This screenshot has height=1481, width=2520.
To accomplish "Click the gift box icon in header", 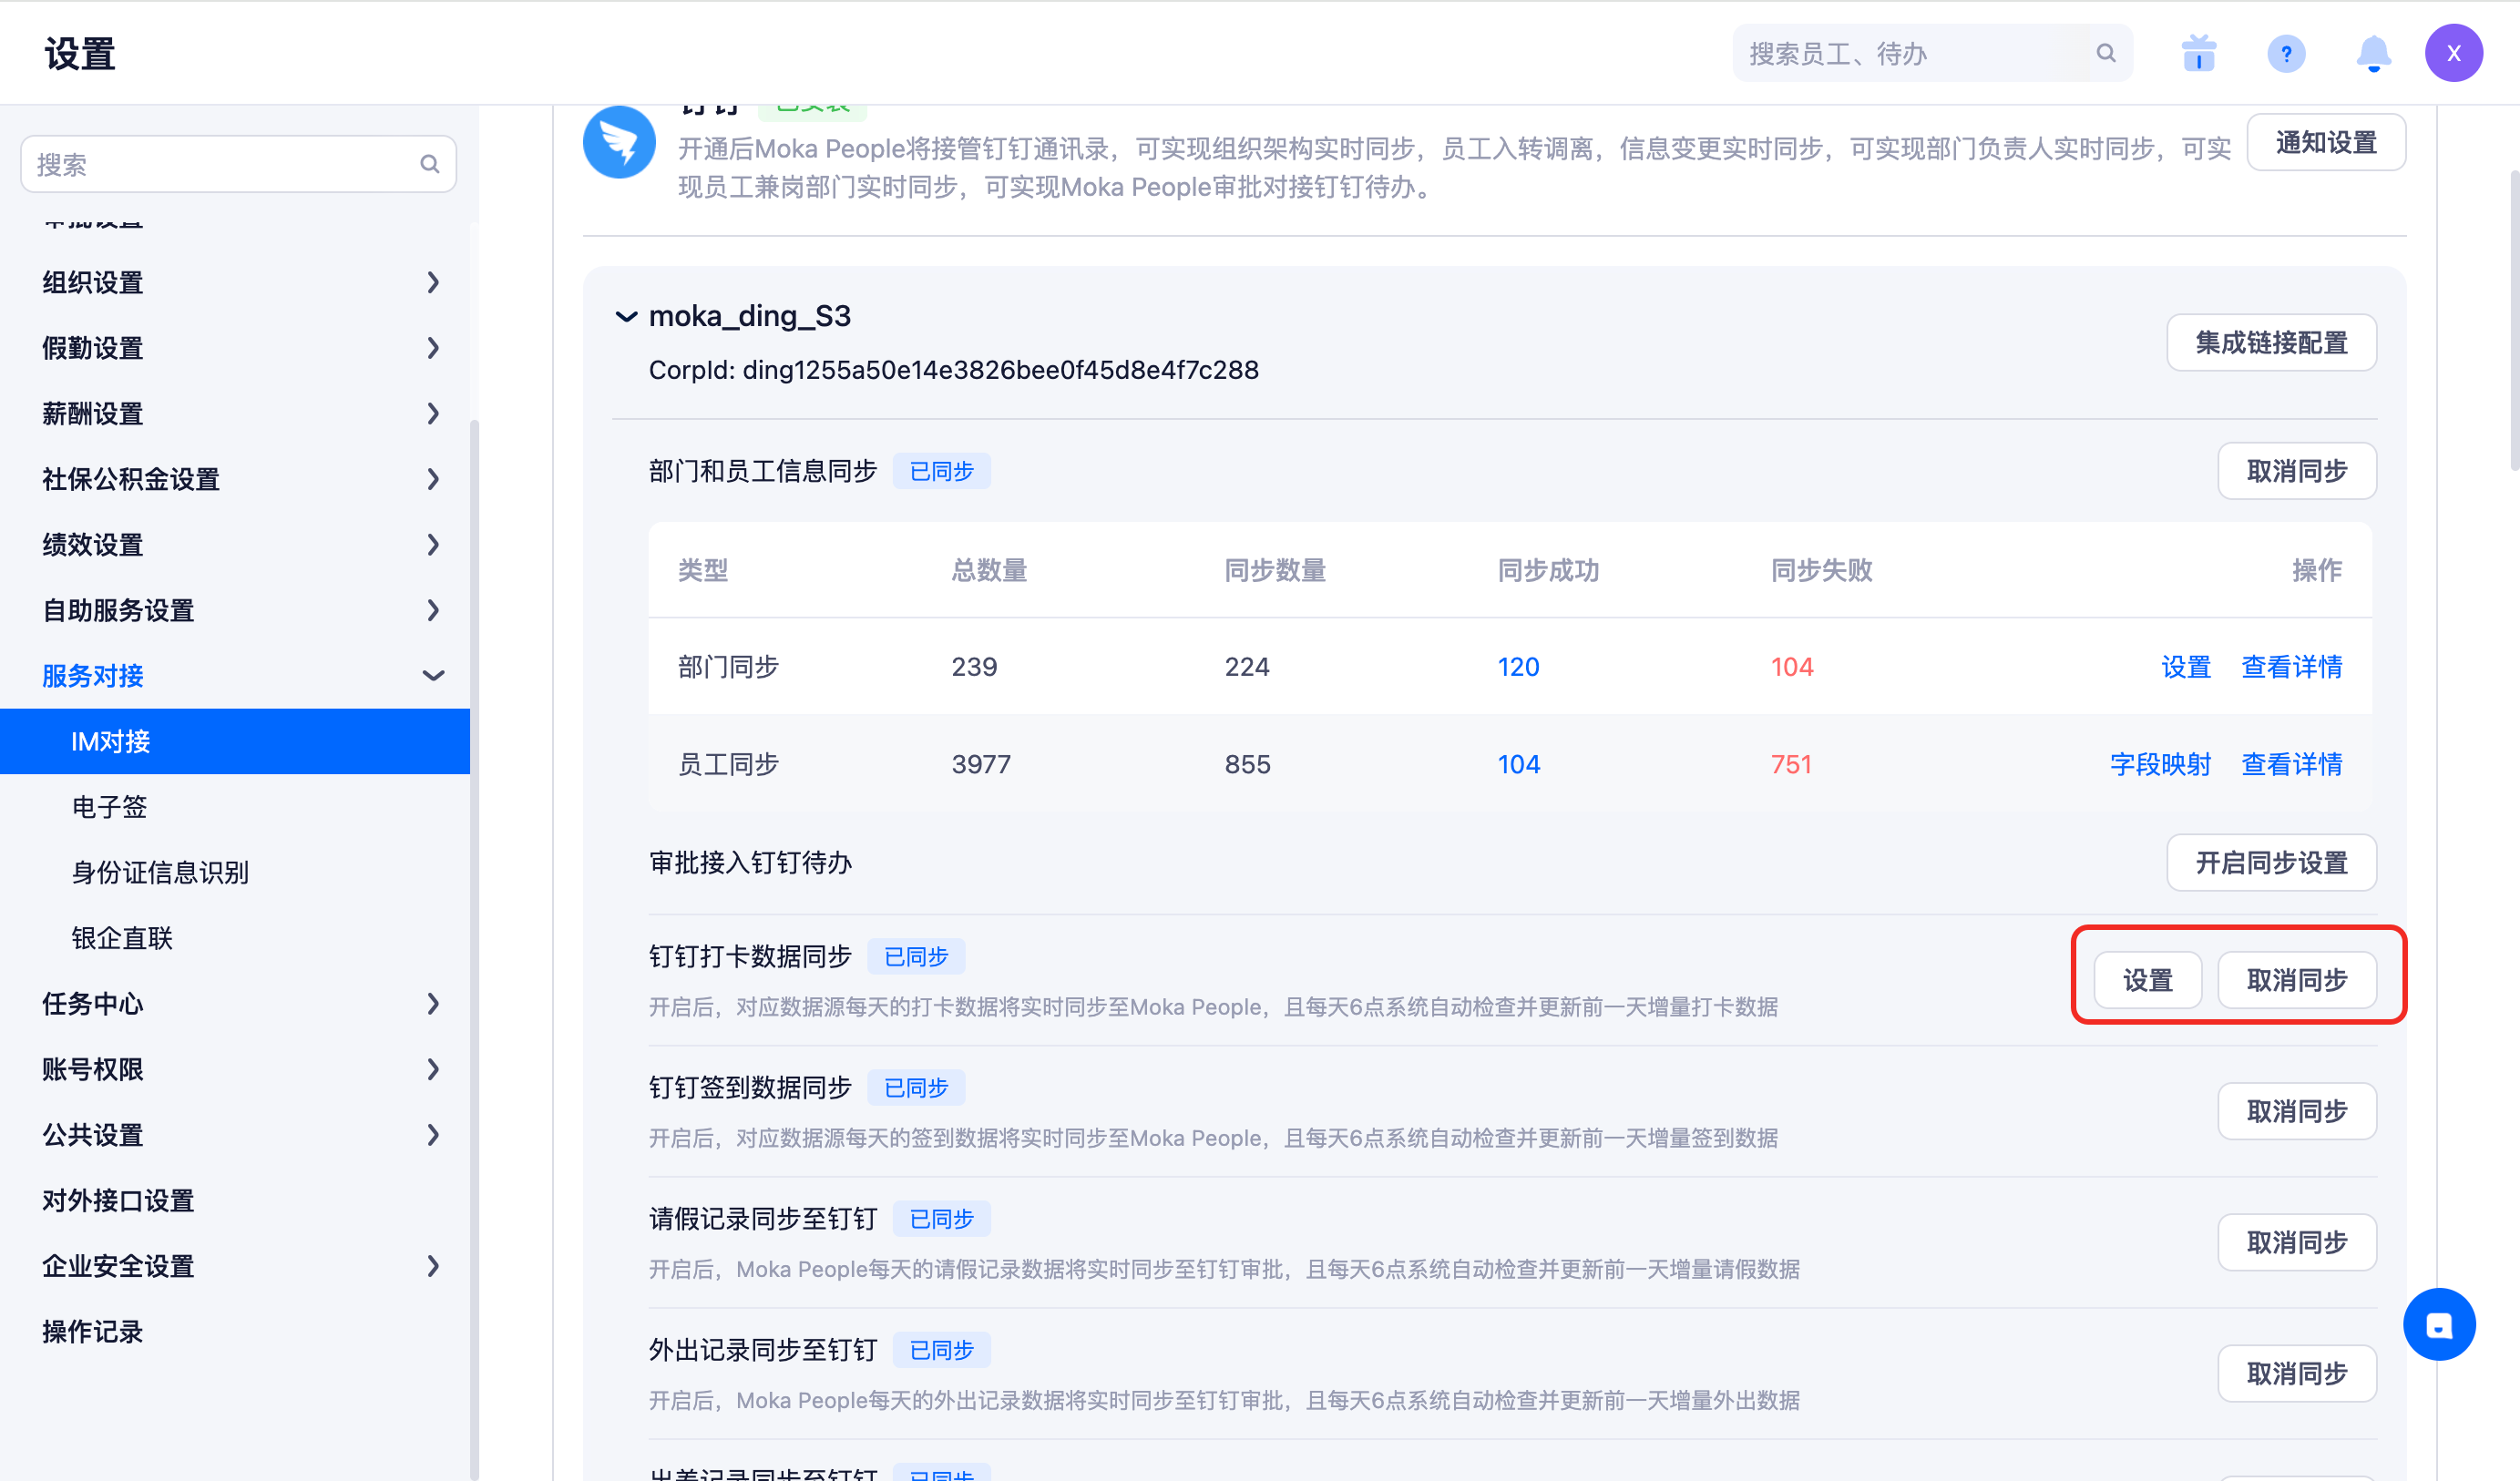I will coord(2198,53).
